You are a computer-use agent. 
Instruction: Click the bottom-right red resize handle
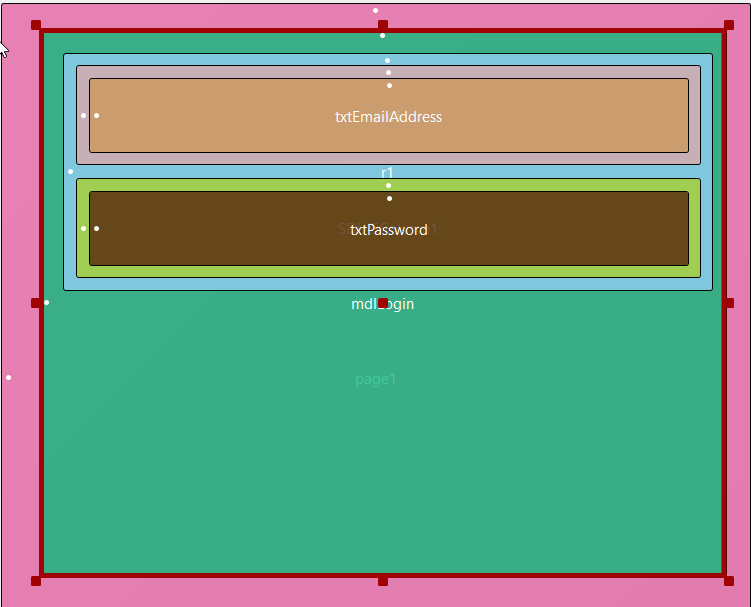point(729,581)
